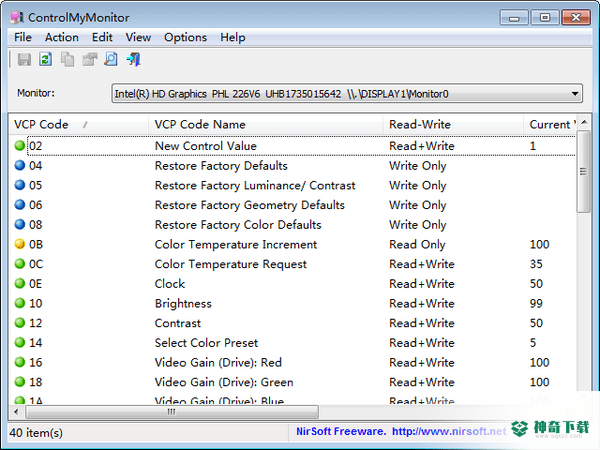This screenshot has width=600, height=450.
Task: Click green status dot for code 16
Action: (x=20, y=362)
